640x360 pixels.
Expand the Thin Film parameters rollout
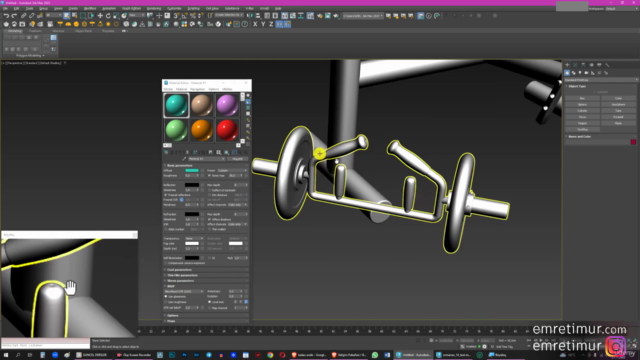[x=206, y=275]
